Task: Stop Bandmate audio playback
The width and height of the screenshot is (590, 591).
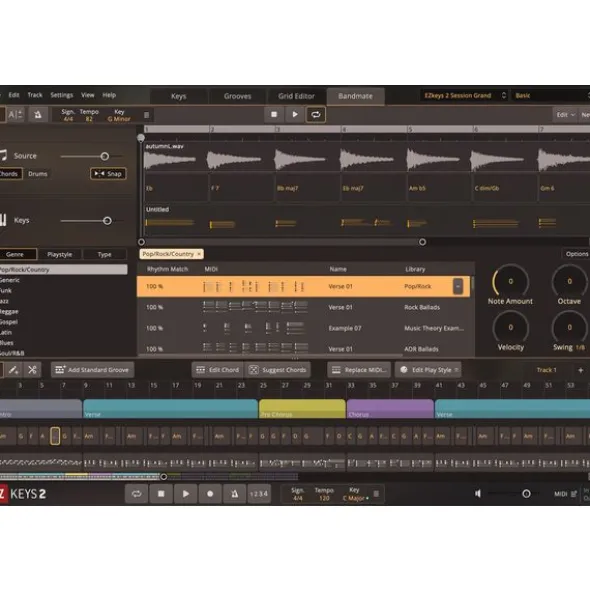Action: (274, 115)
